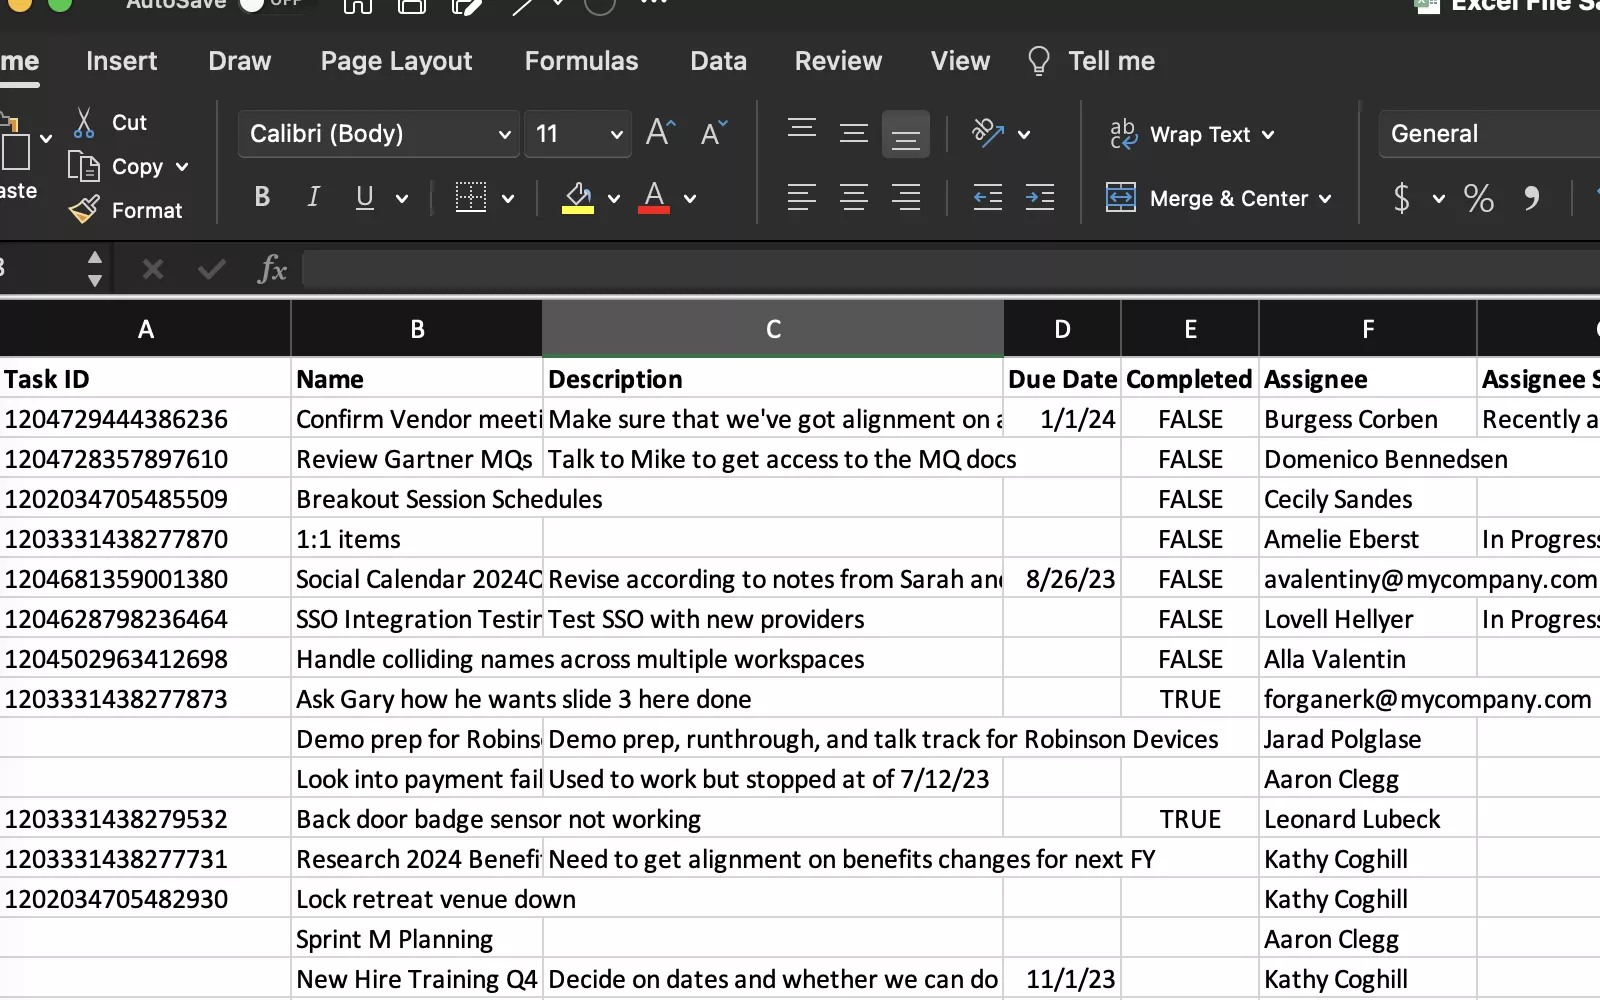Click the borders icon

click(x=471, y=198)
